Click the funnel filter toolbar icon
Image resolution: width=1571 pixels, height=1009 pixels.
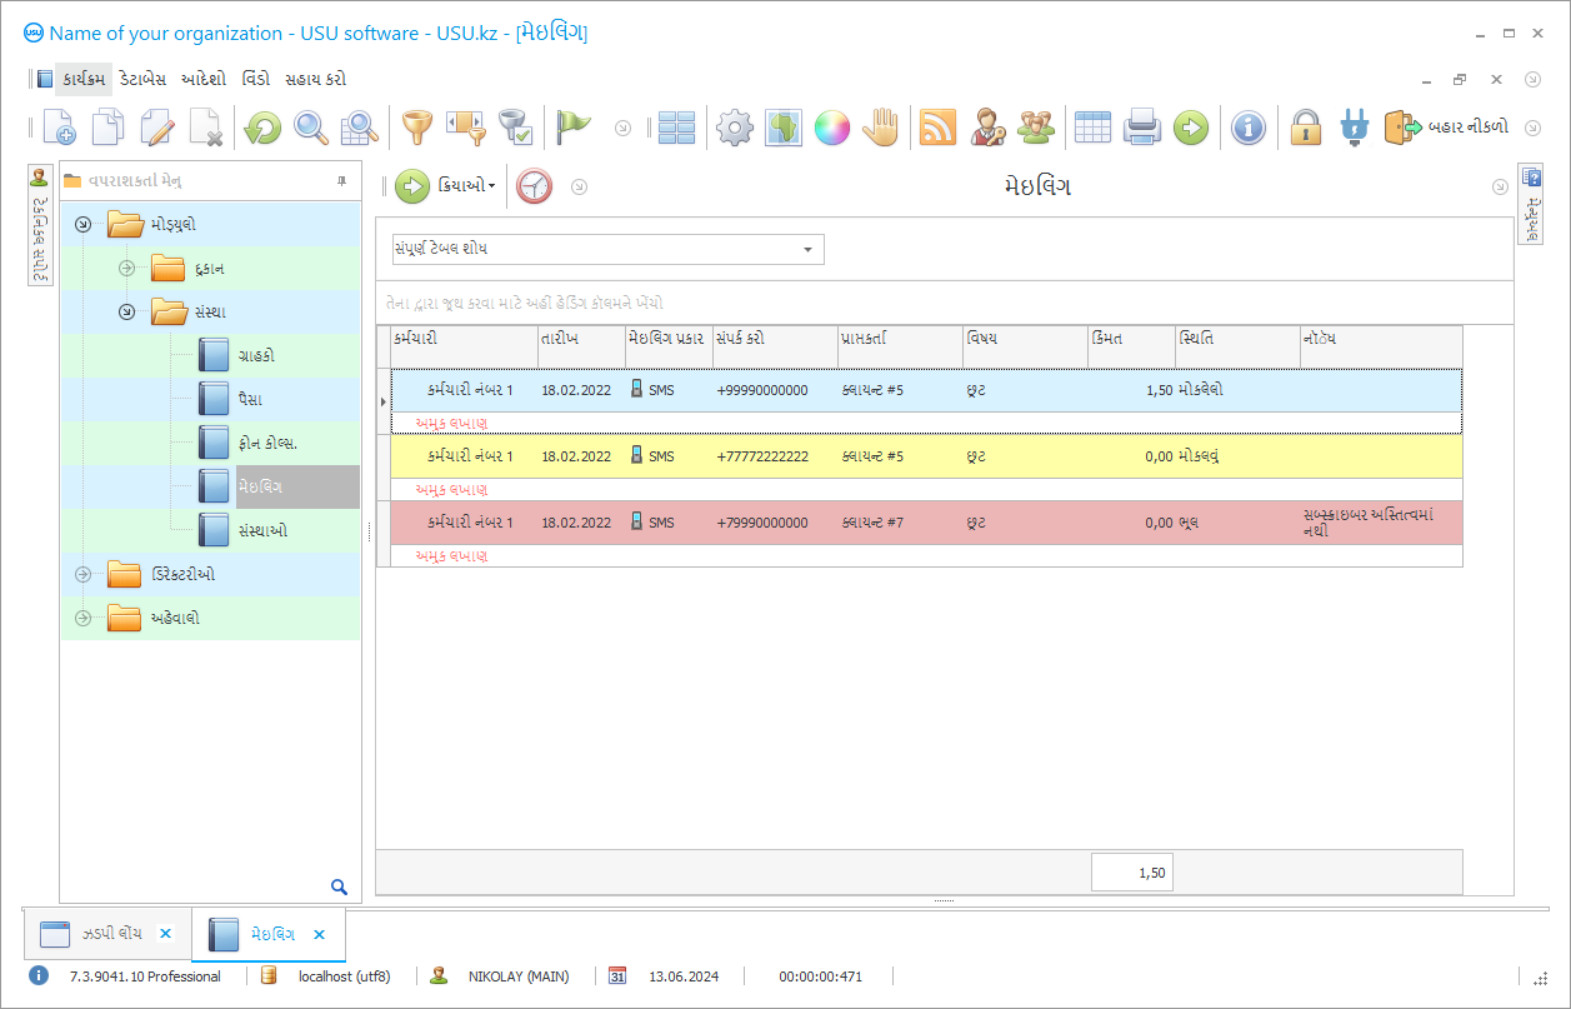(x=416, y=128)
